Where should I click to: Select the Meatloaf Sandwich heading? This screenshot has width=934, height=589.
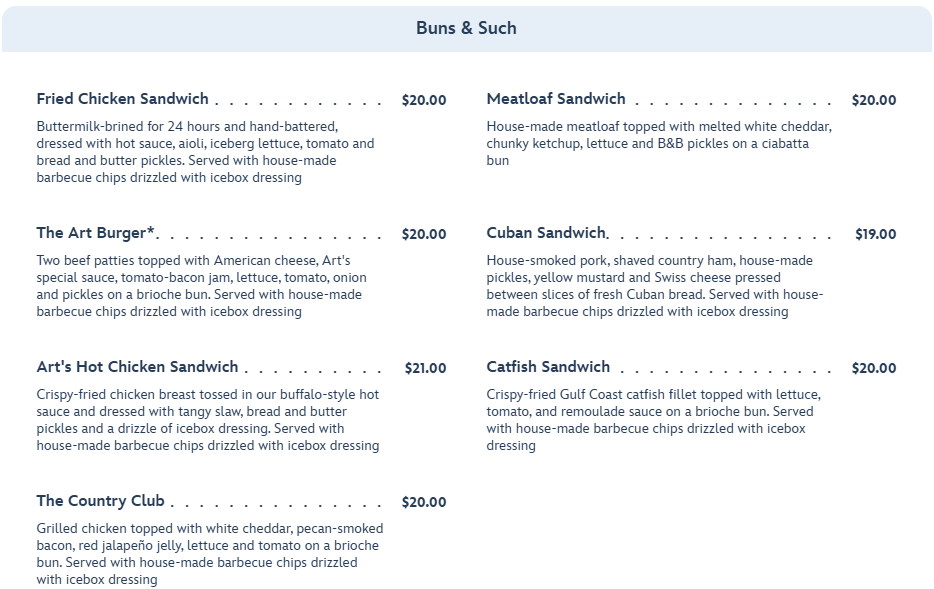[x=556, y=99]
